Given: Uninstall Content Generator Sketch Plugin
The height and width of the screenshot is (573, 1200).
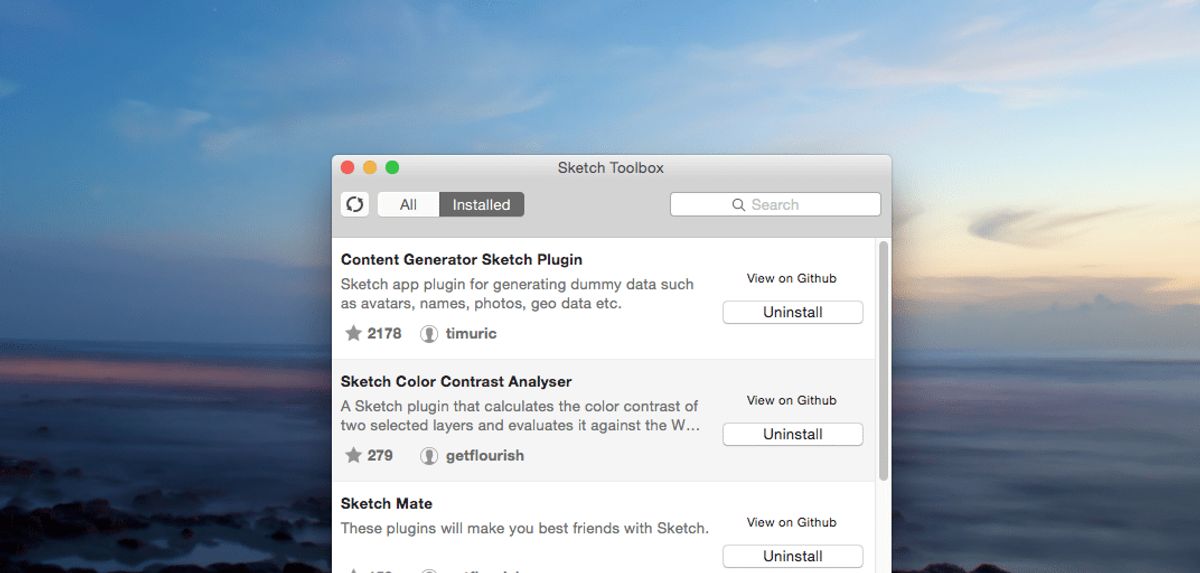Looking at the screenshot, I should tap(792, 312).
